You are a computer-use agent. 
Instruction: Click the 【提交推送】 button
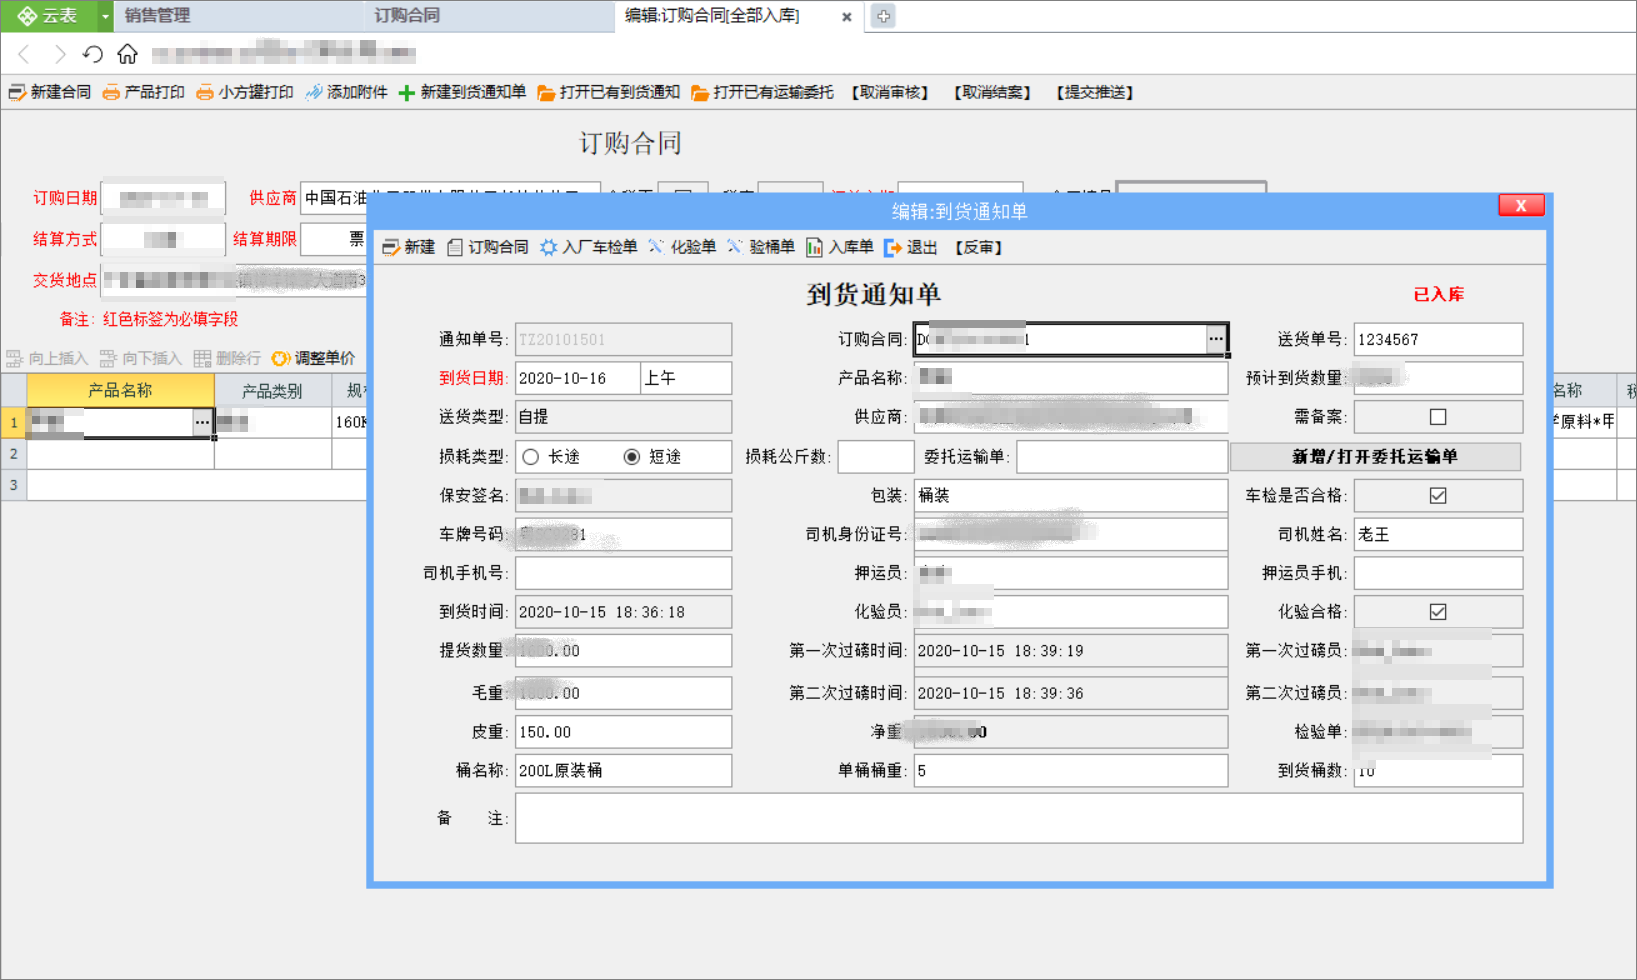pos(1095,92)
